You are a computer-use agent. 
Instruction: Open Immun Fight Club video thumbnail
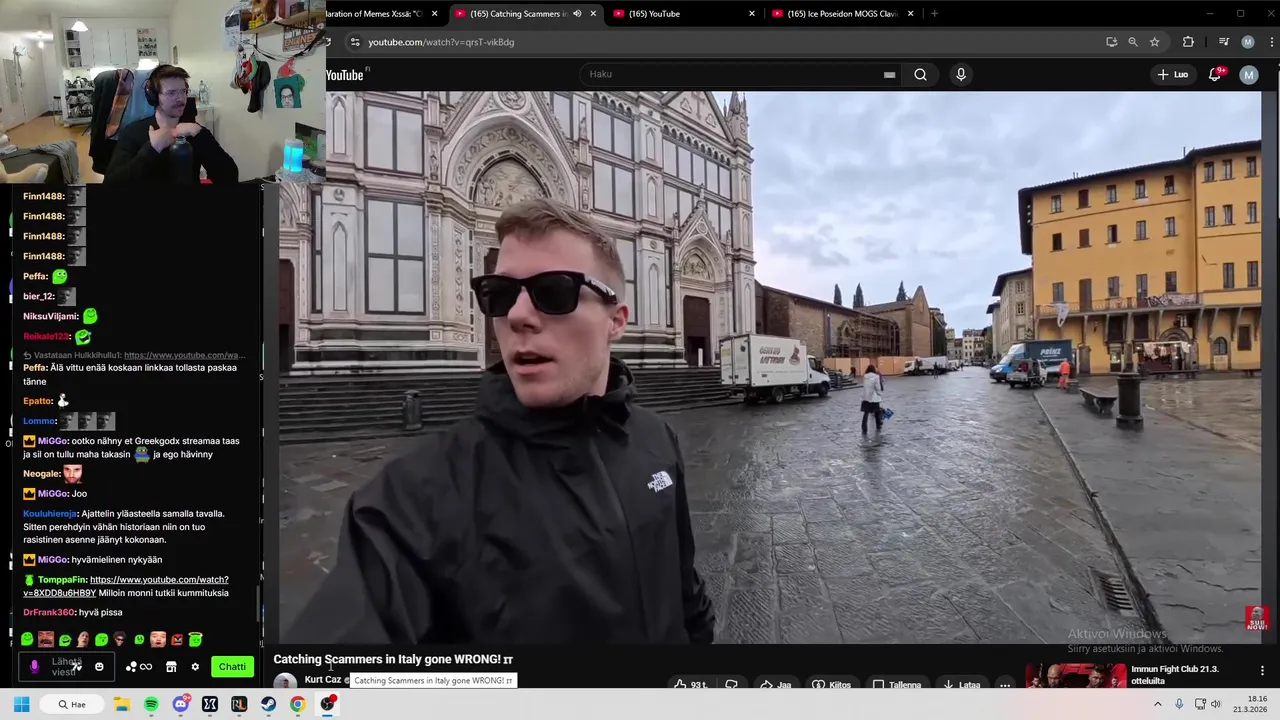[x=1075, y=676]
